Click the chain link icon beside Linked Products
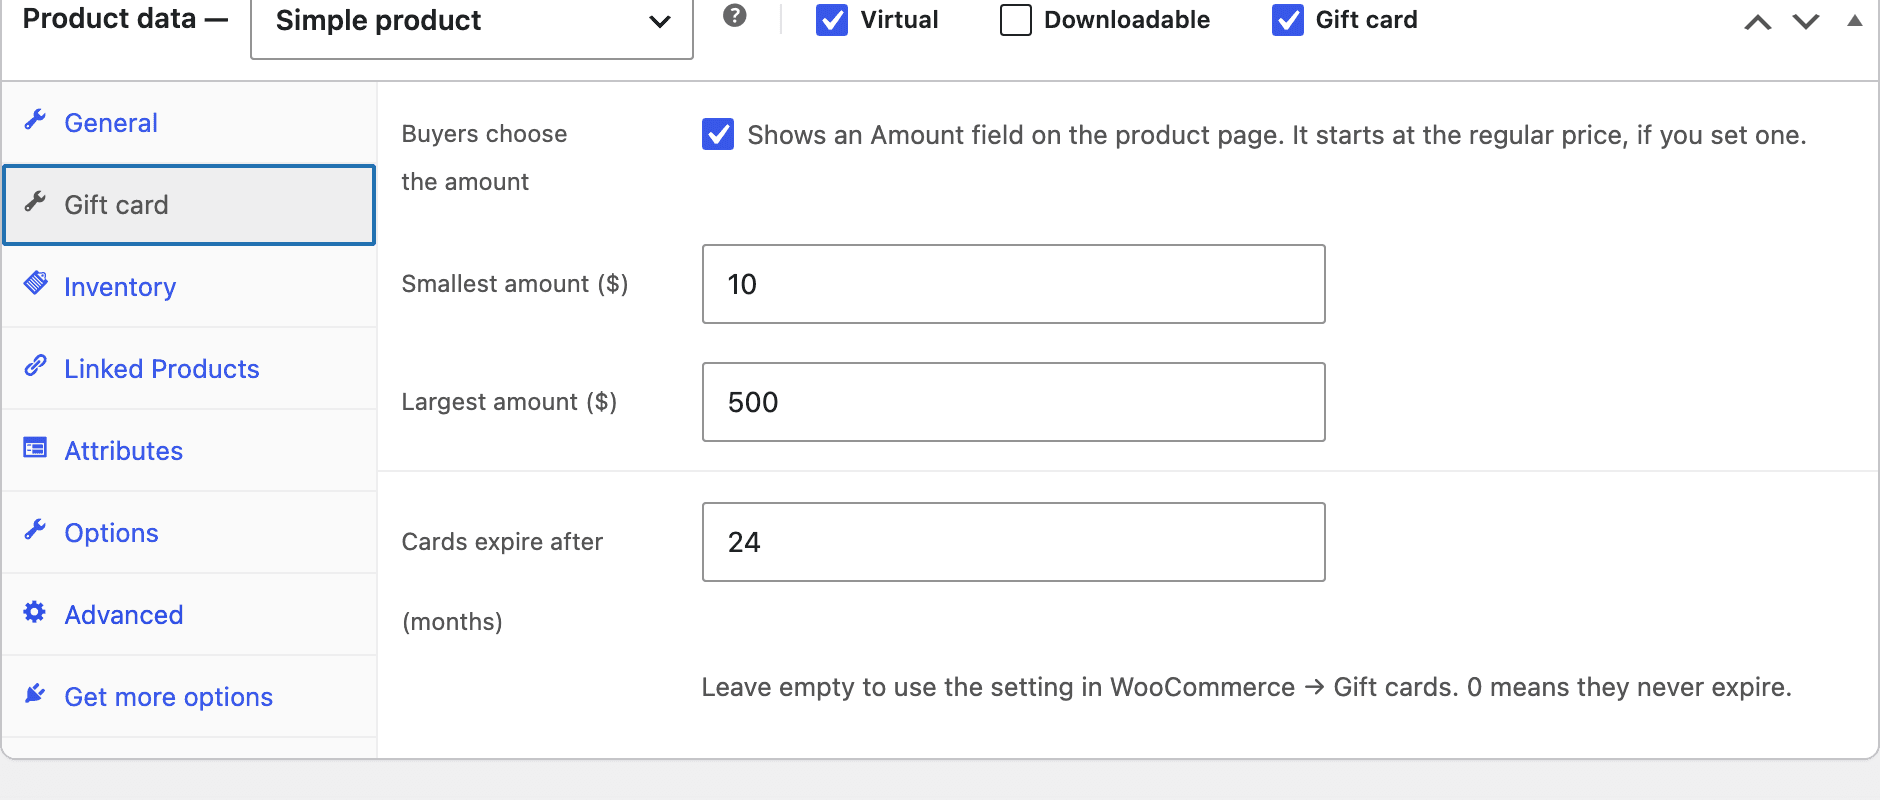Screen dimensions: 1880x800 [35, 366]
